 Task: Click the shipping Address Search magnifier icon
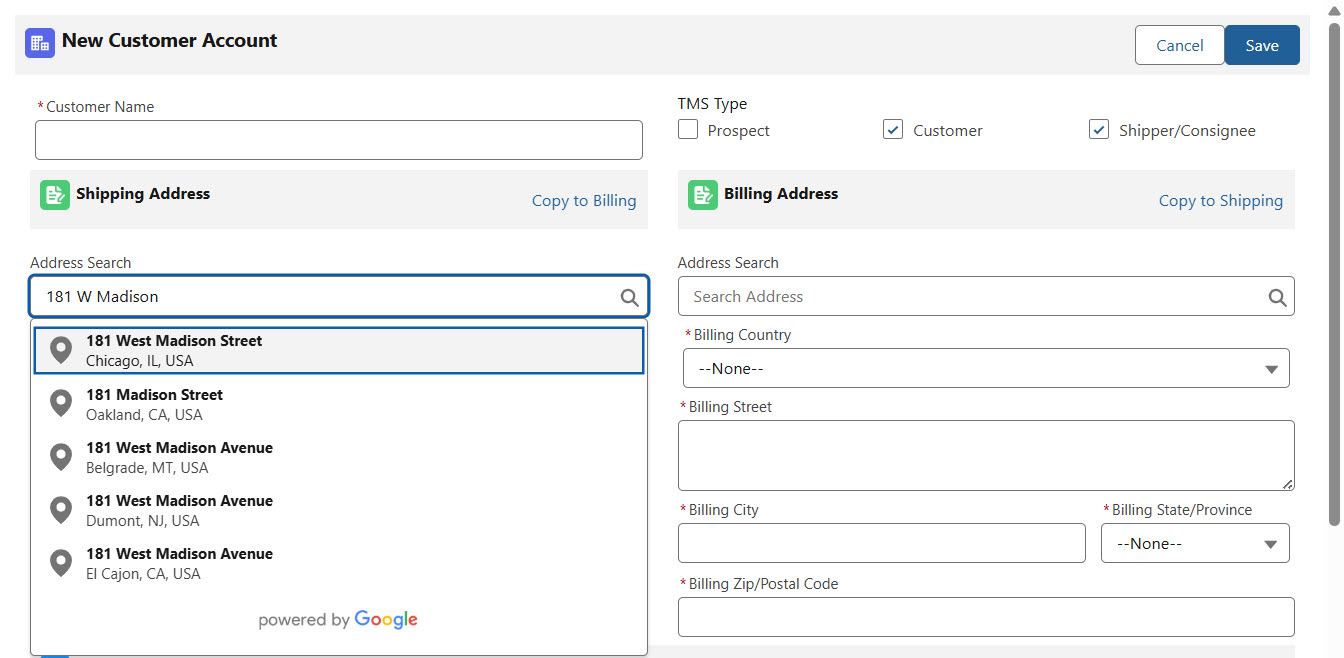pyautogui.click(x=629, y=297)
